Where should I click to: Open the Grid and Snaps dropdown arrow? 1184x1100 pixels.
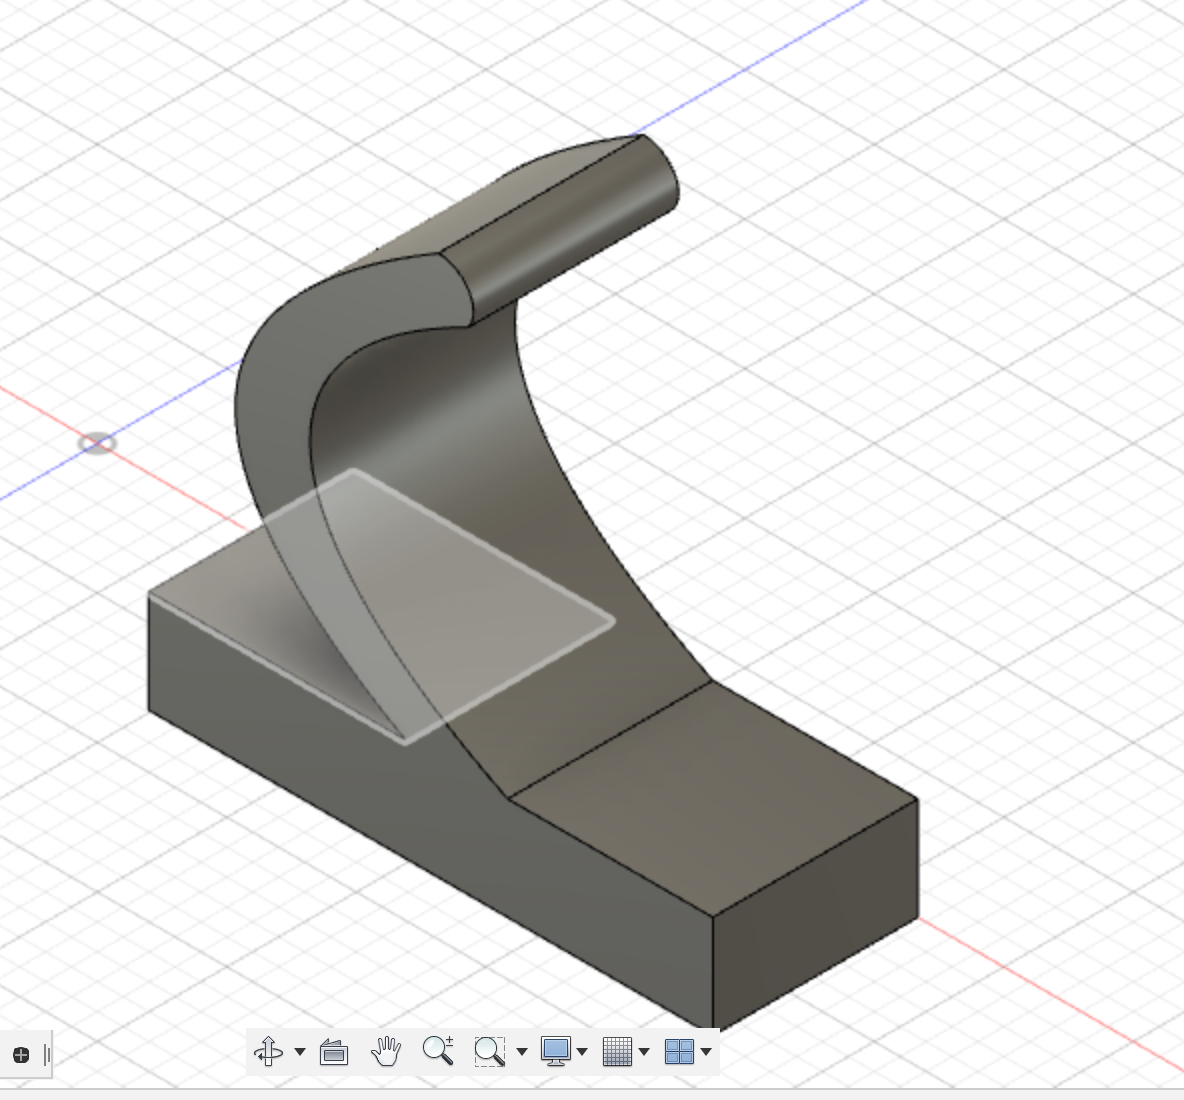(644, 1052)
